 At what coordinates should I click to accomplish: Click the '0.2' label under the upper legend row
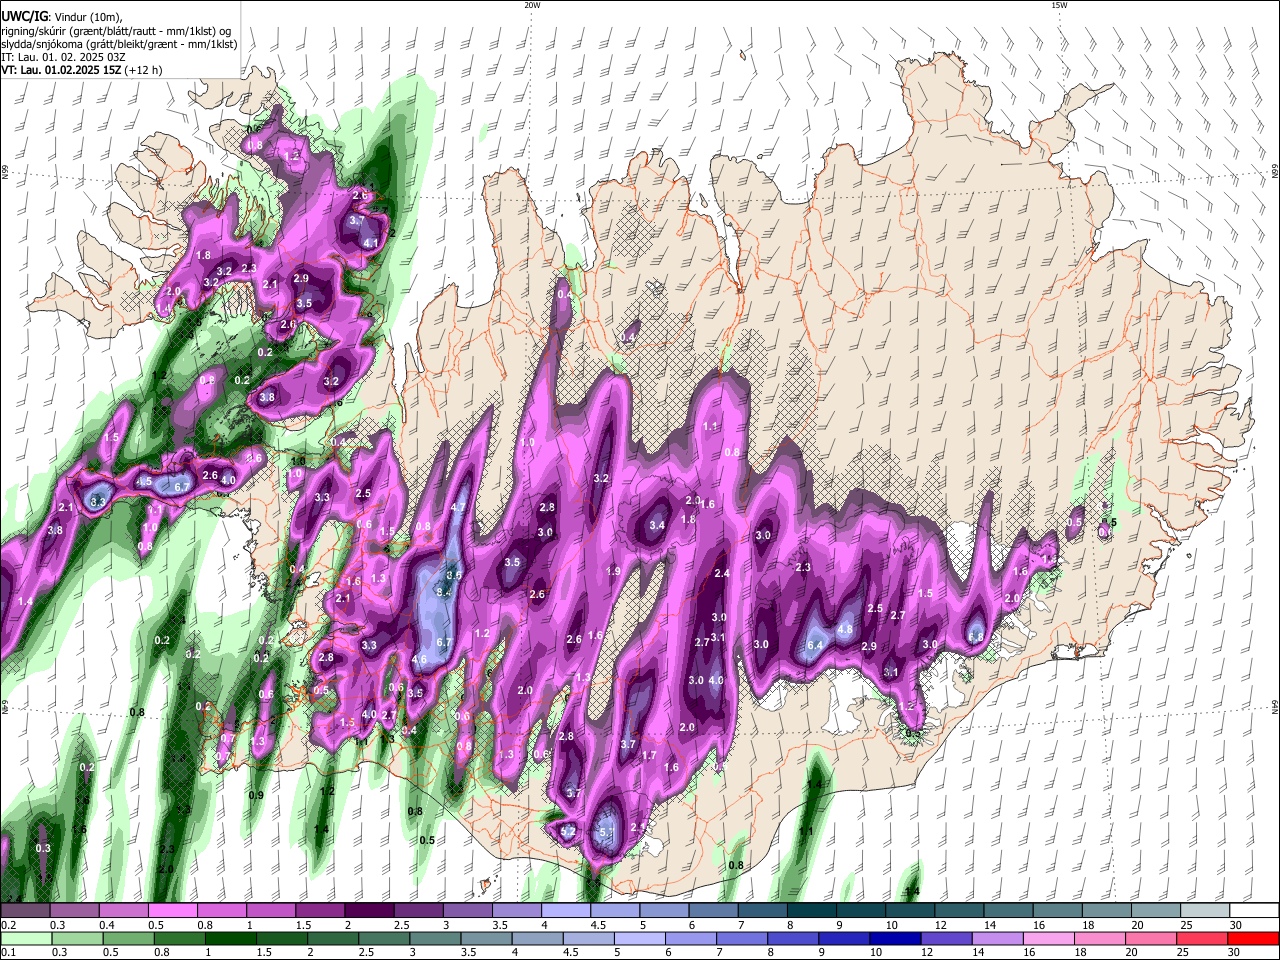point(8,925)
